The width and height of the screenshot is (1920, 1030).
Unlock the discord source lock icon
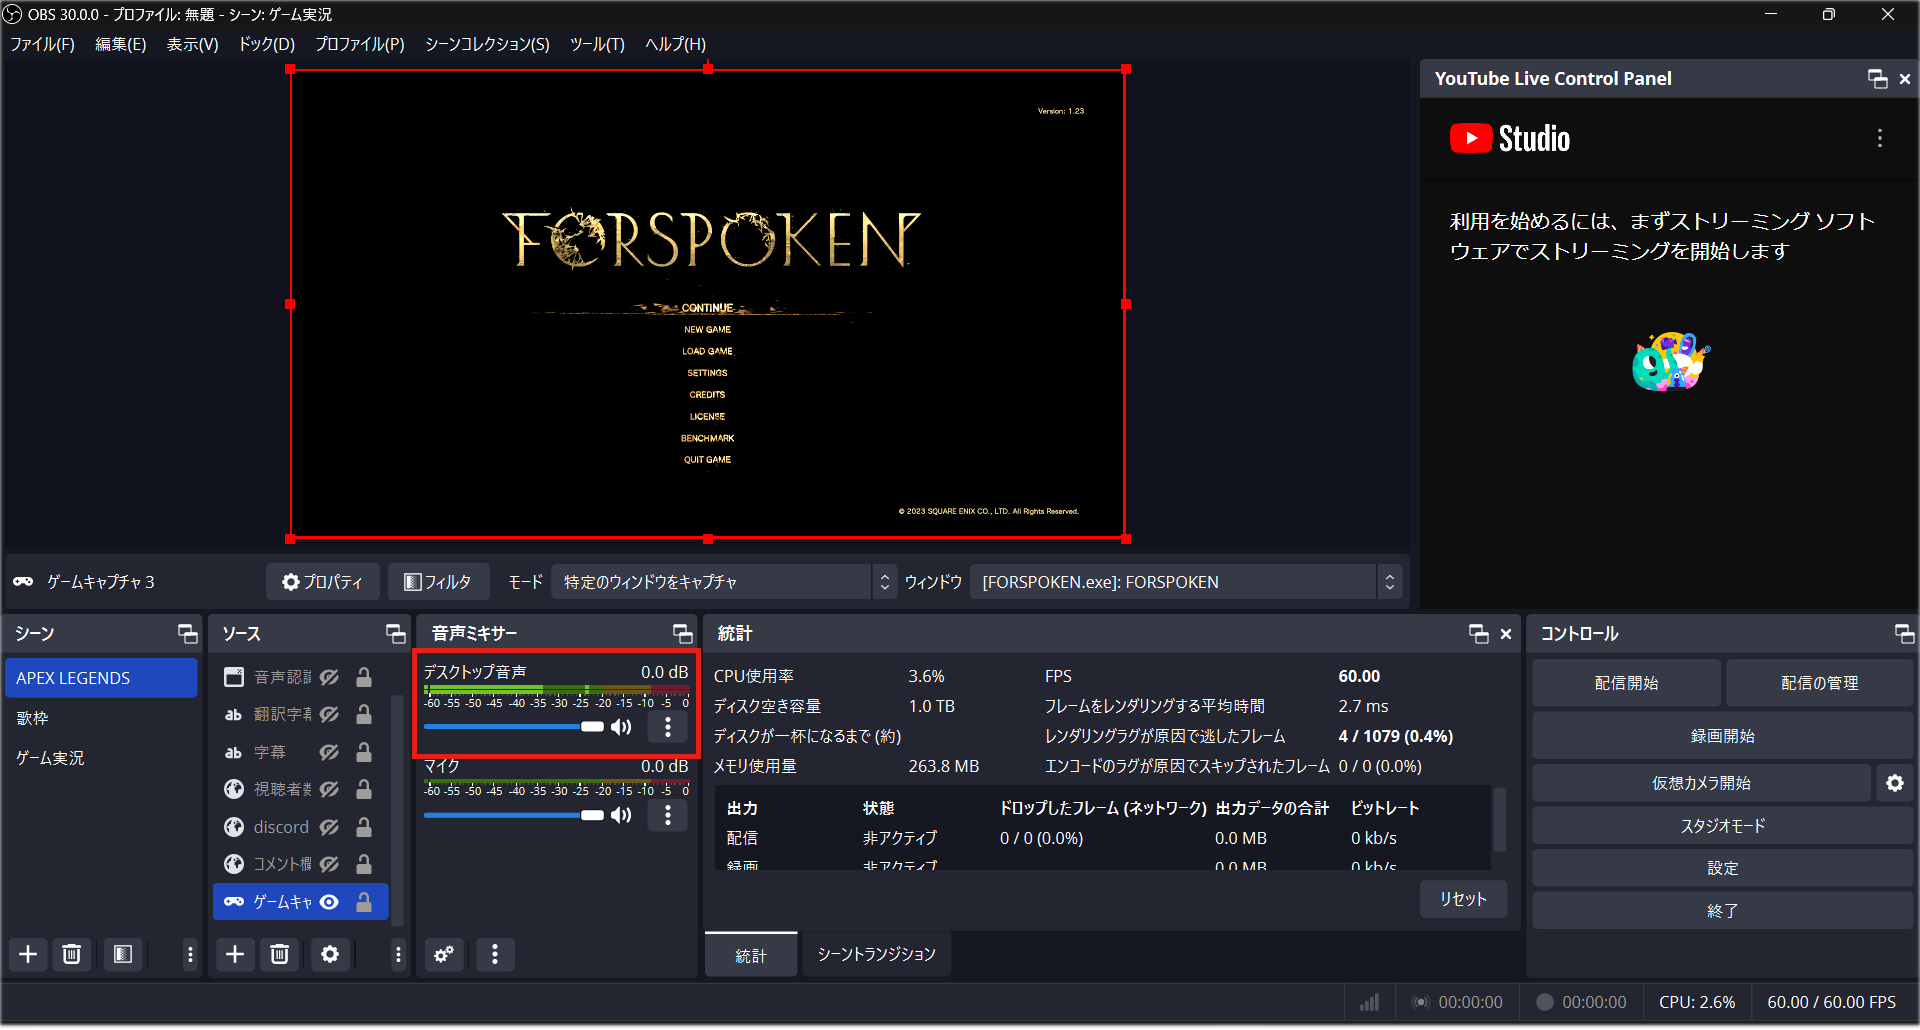pyautogui.click(x=364, y=828)
